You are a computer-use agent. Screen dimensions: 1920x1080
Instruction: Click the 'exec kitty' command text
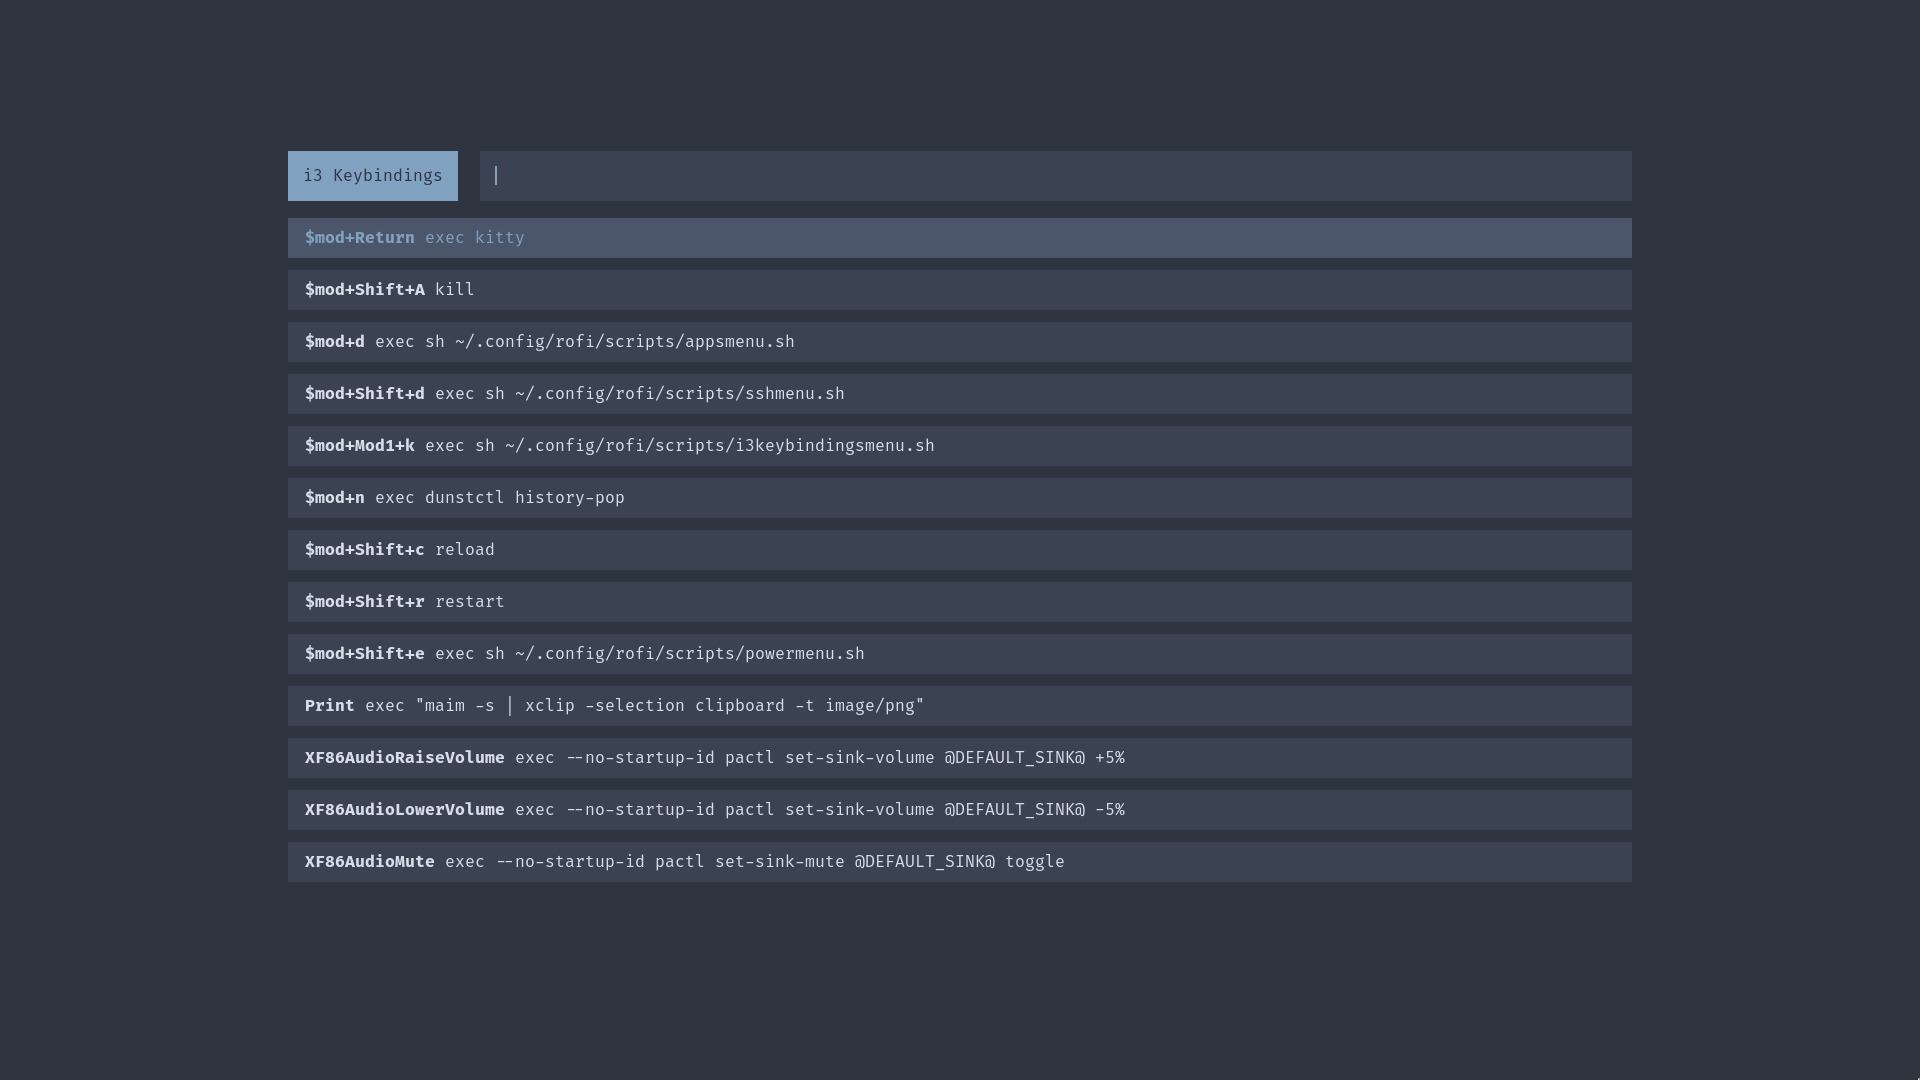pyautogui.click(x=475, y=238)
